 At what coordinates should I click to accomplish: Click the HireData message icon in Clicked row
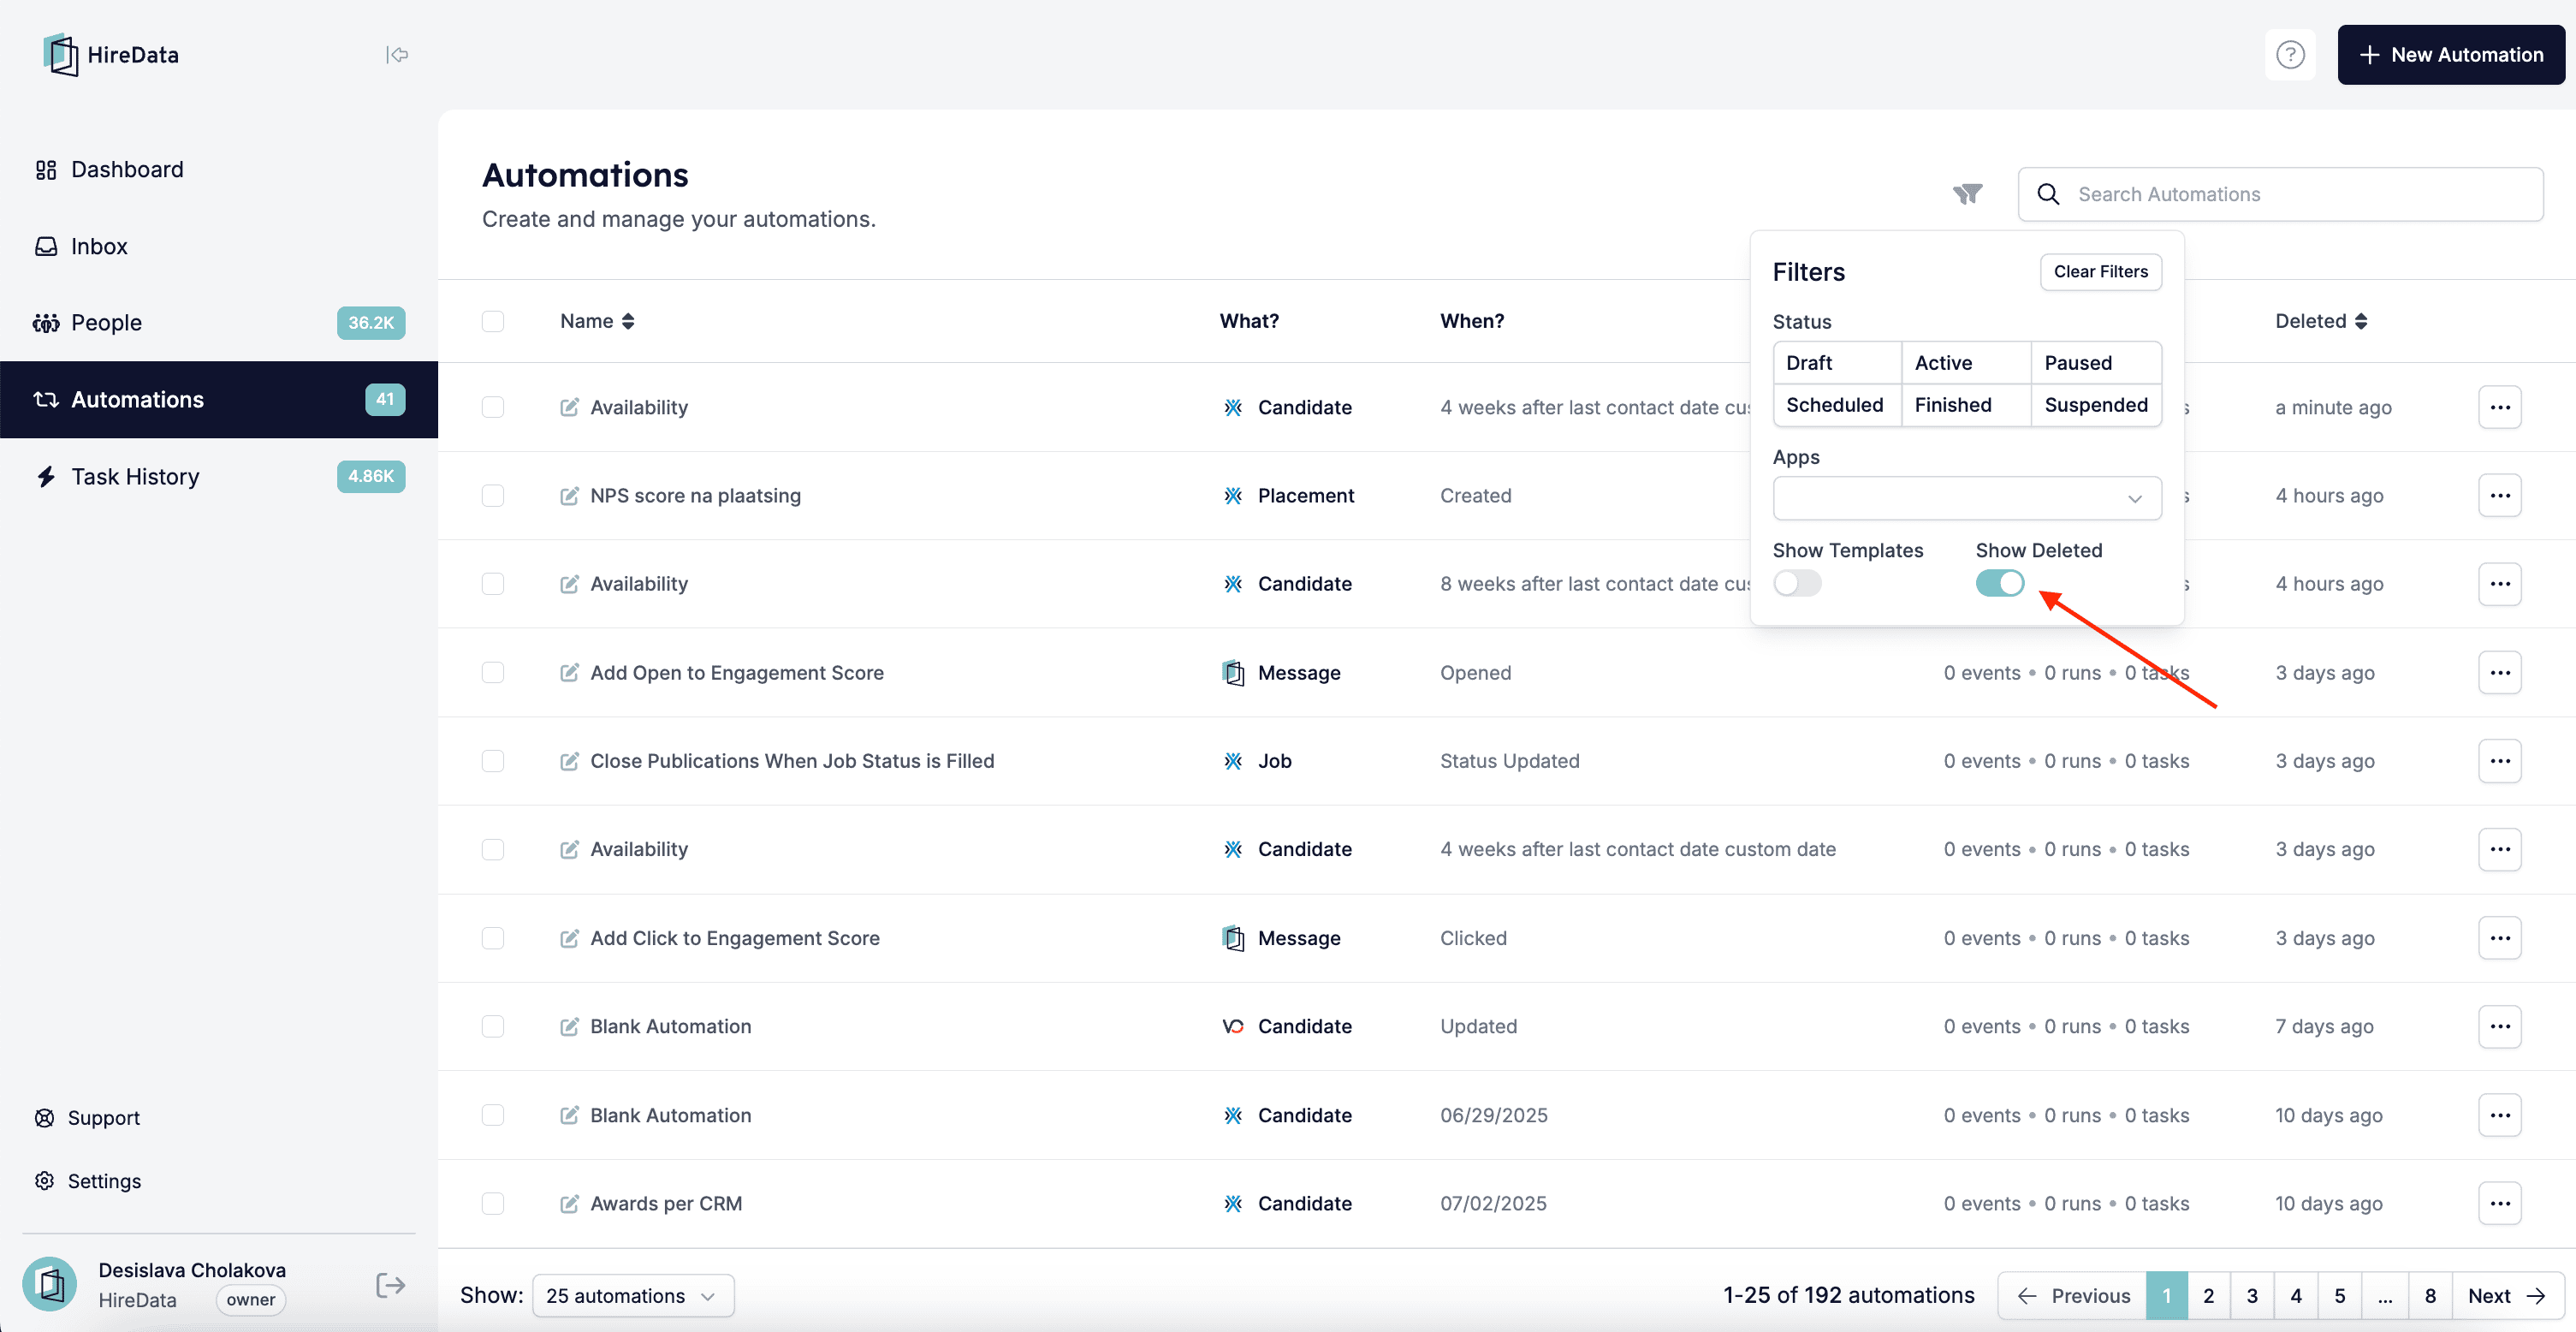1233,938
